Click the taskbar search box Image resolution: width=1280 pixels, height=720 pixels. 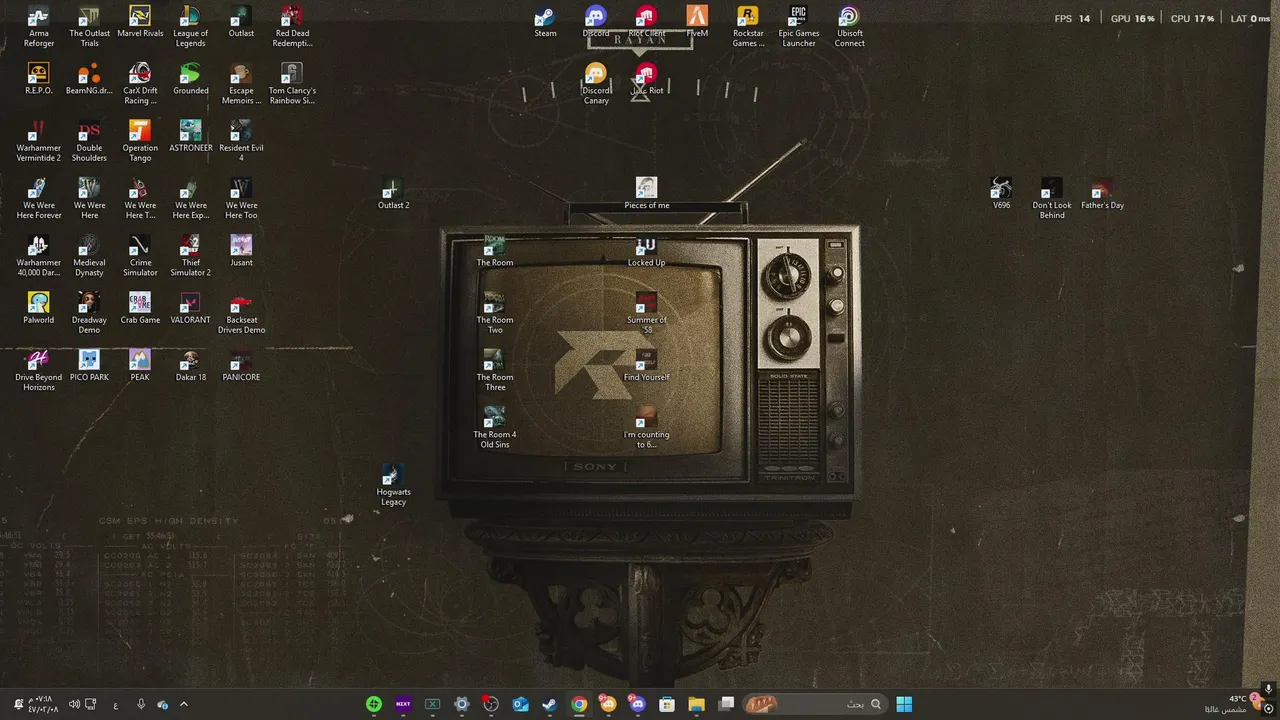point(813,704)
